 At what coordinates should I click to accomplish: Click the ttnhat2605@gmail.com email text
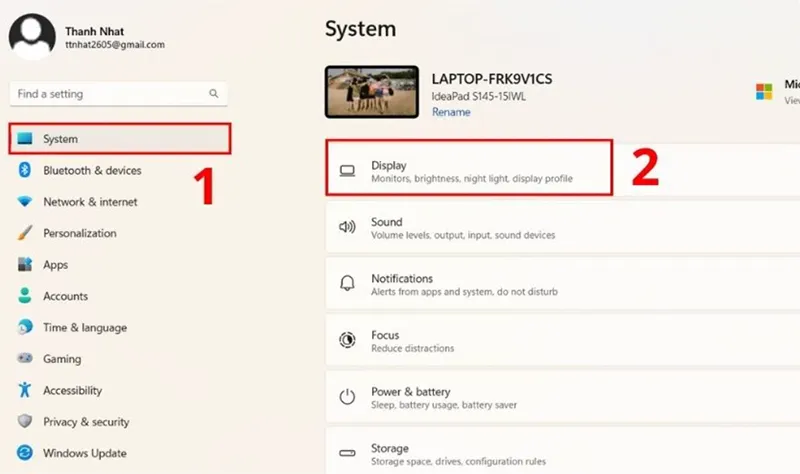115,44
